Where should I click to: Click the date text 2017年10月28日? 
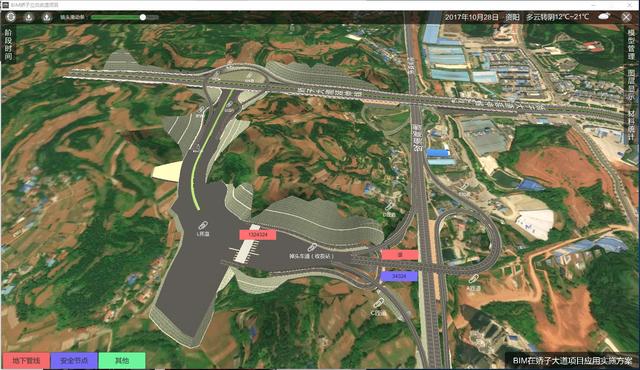click(471, 17)
